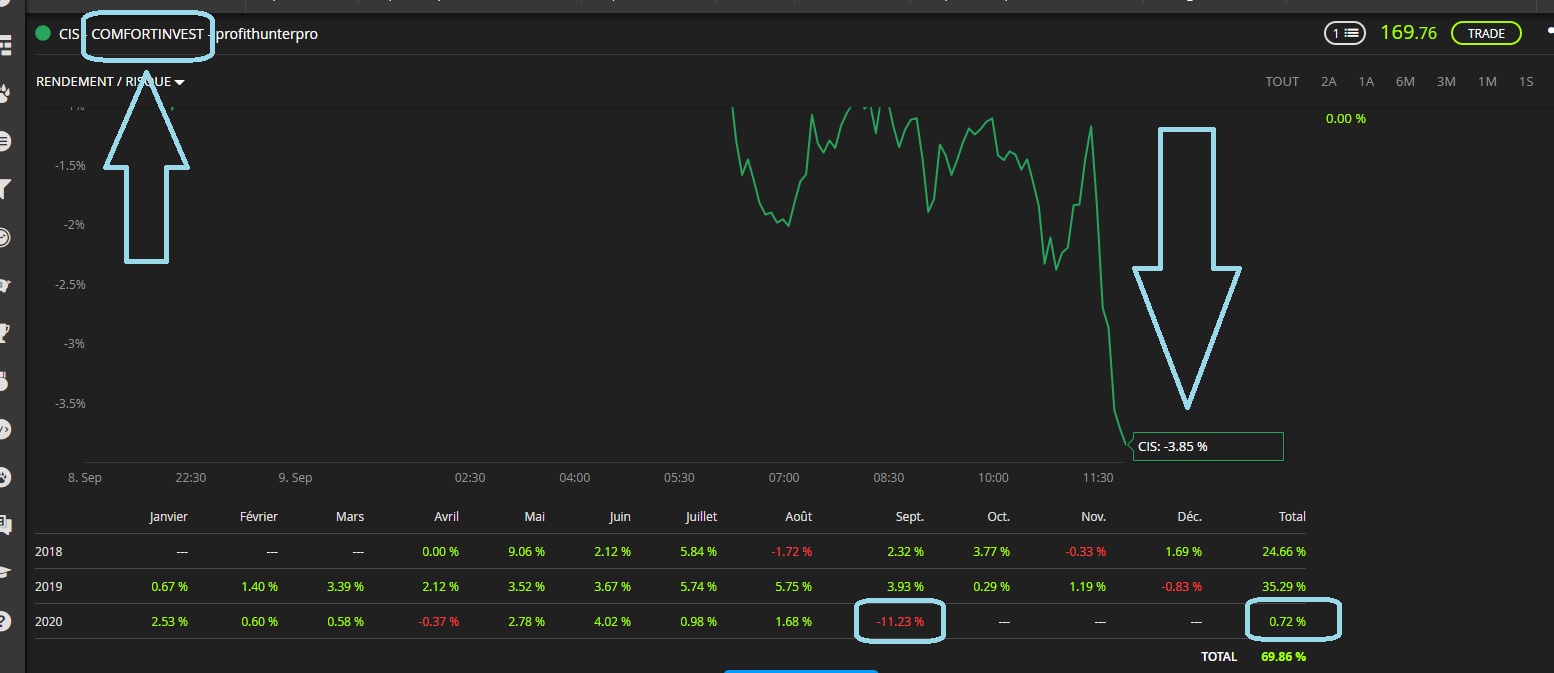Screen dimensions: 1554x673
Task: Select the 1M time range
Action: pos(1487,82)
